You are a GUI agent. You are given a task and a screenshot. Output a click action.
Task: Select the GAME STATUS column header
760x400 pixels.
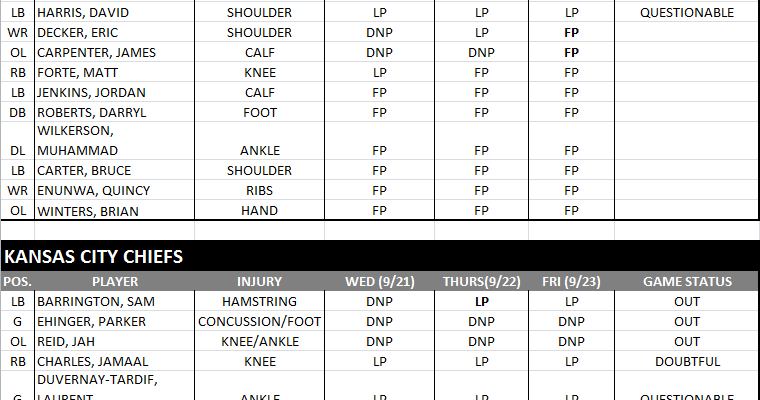(x=686, y=282)
